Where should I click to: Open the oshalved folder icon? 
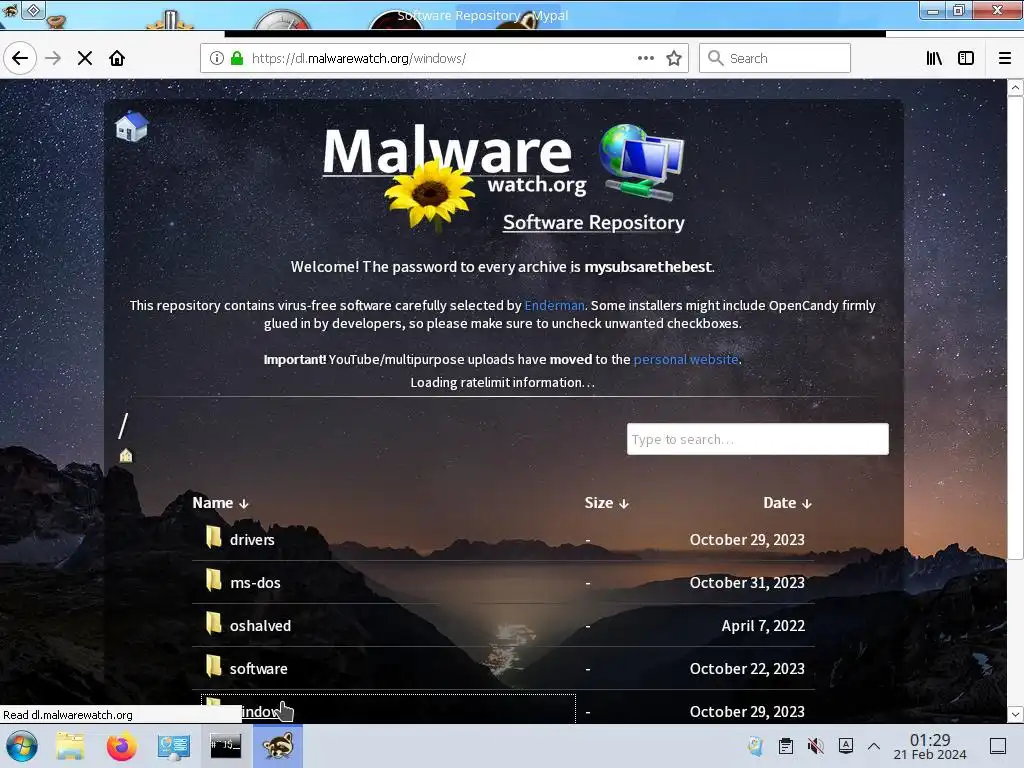pyautogui.click(x=213, y=624)
